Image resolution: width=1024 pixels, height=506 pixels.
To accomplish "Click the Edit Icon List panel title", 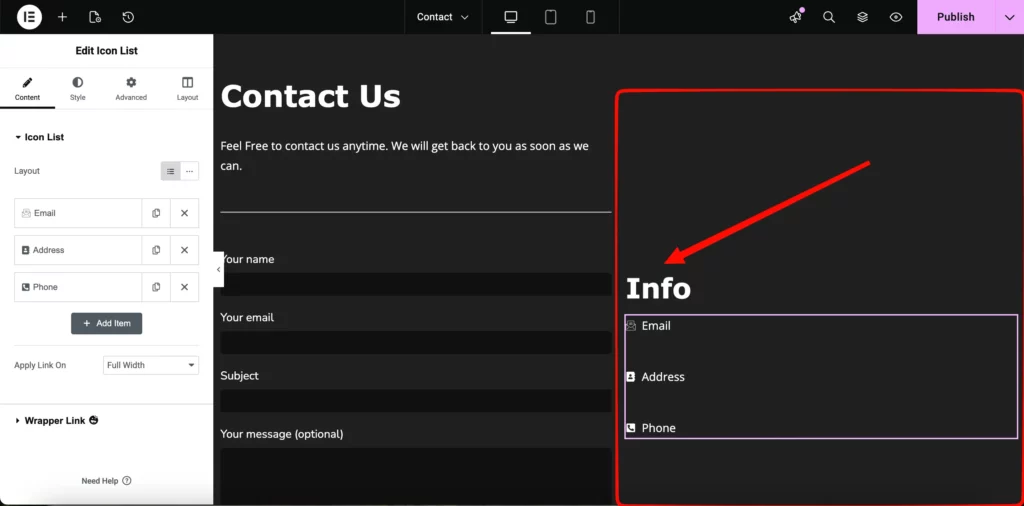I will 106,50.
